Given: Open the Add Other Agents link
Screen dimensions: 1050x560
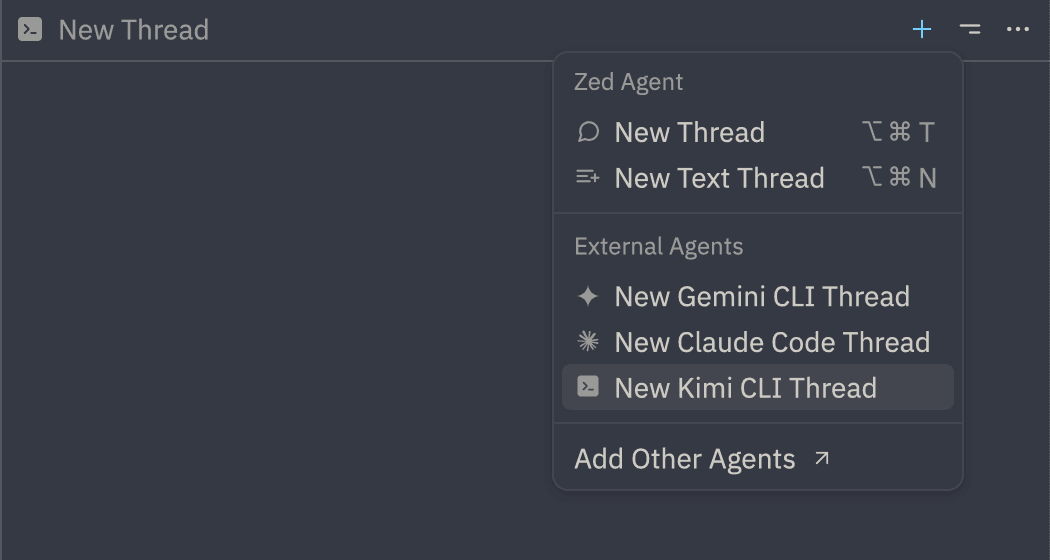Looking at the screenshot, I should tap(685, 459).
